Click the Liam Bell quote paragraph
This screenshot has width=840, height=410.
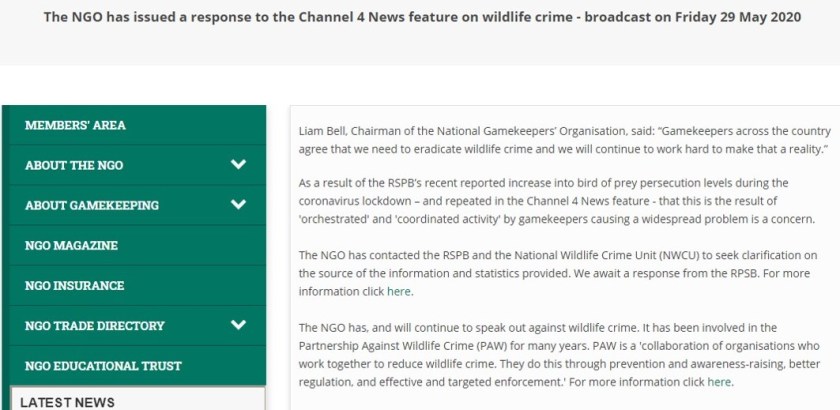click(565, 140)
